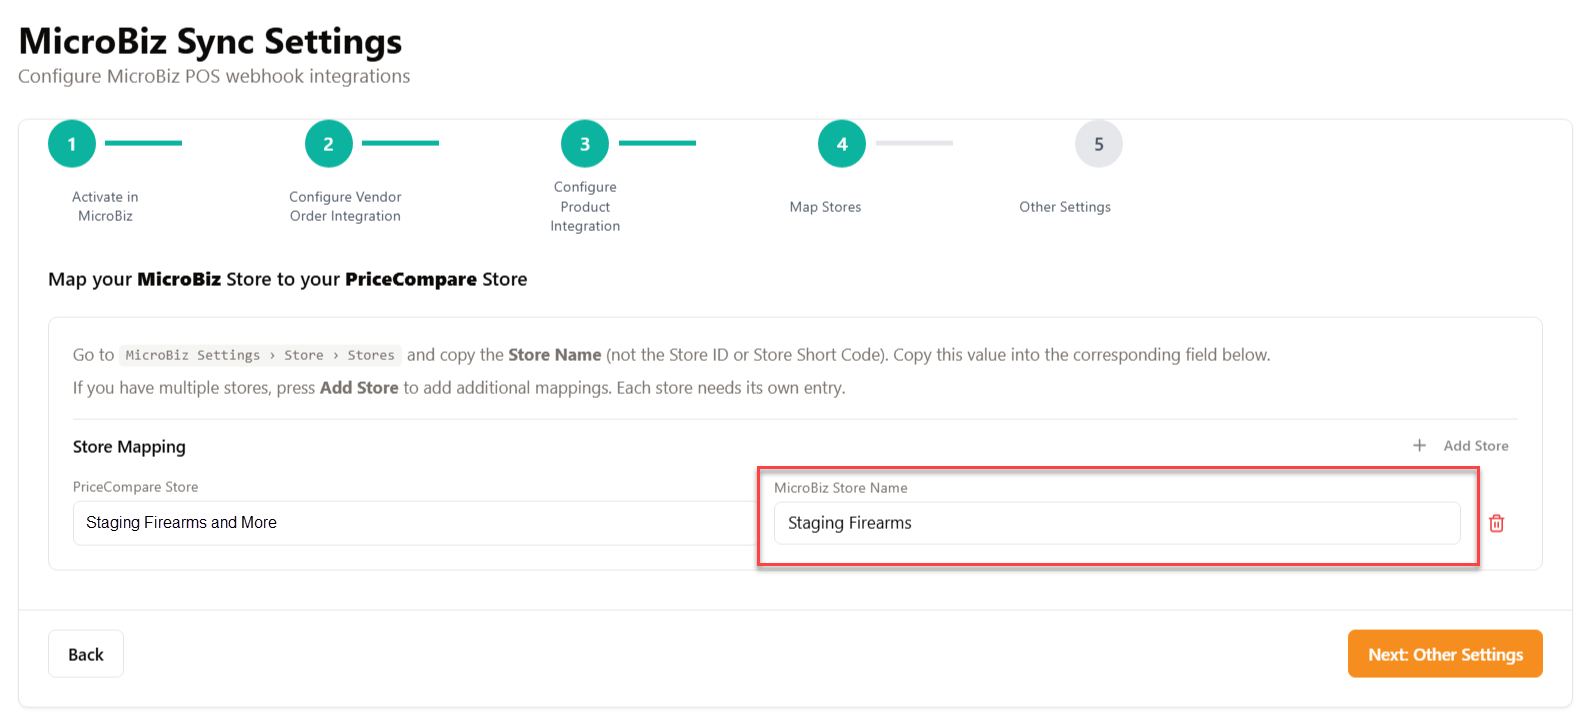1588x718 pixels.
Task: Click the Add Store label
Action: tap(1476, 446)
